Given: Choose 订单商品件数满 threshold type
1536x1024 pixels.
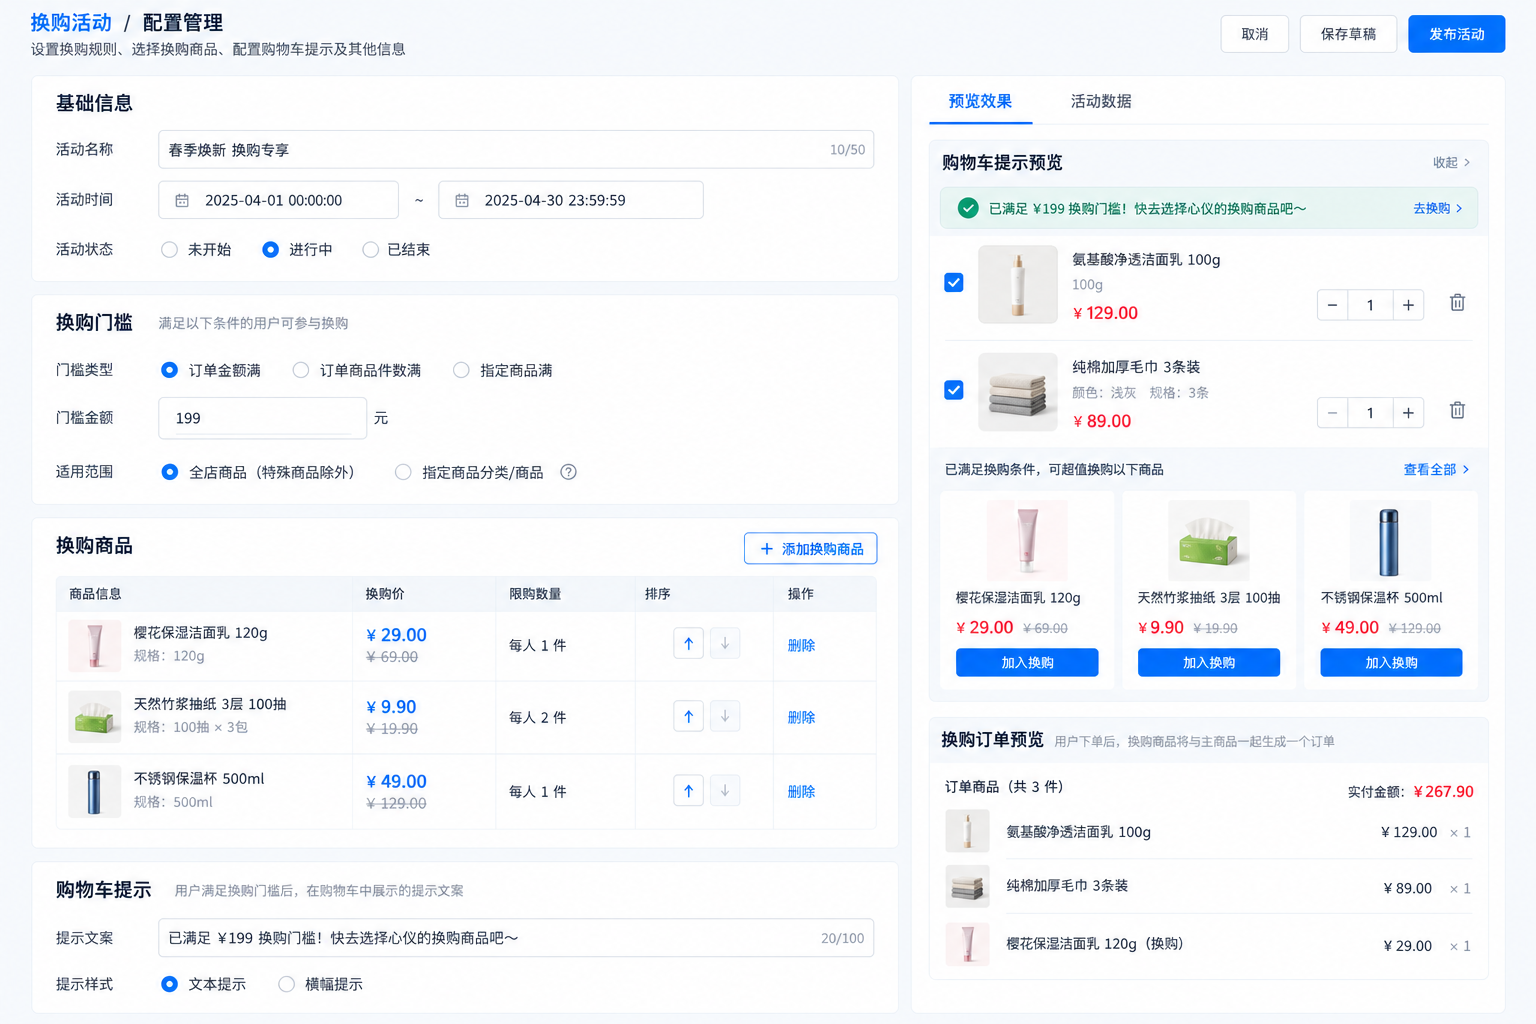Looking at the screenshot, I should coord(301,370).
